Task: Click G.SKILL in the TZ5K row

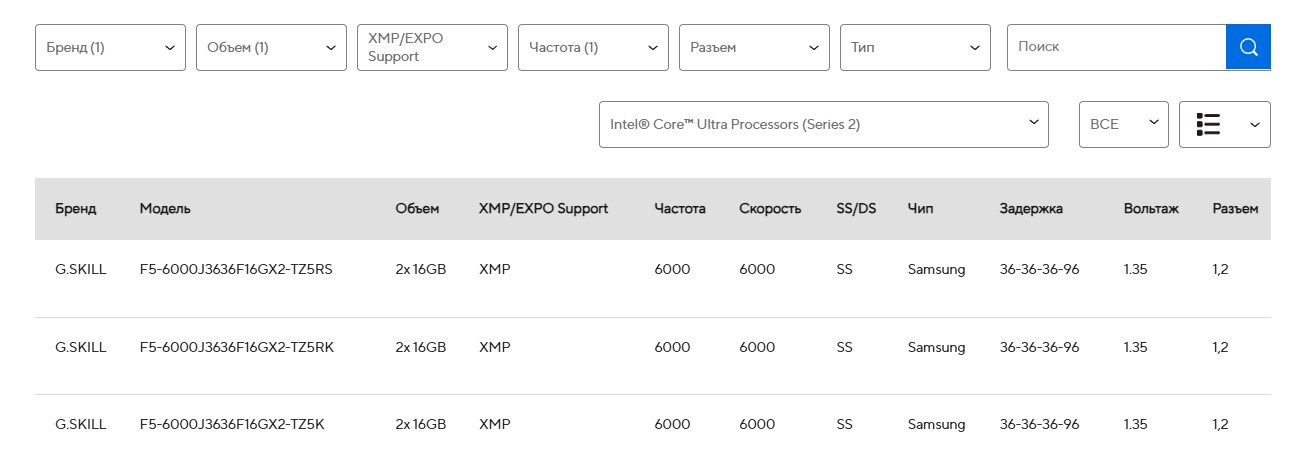Action: pos(81,424)
